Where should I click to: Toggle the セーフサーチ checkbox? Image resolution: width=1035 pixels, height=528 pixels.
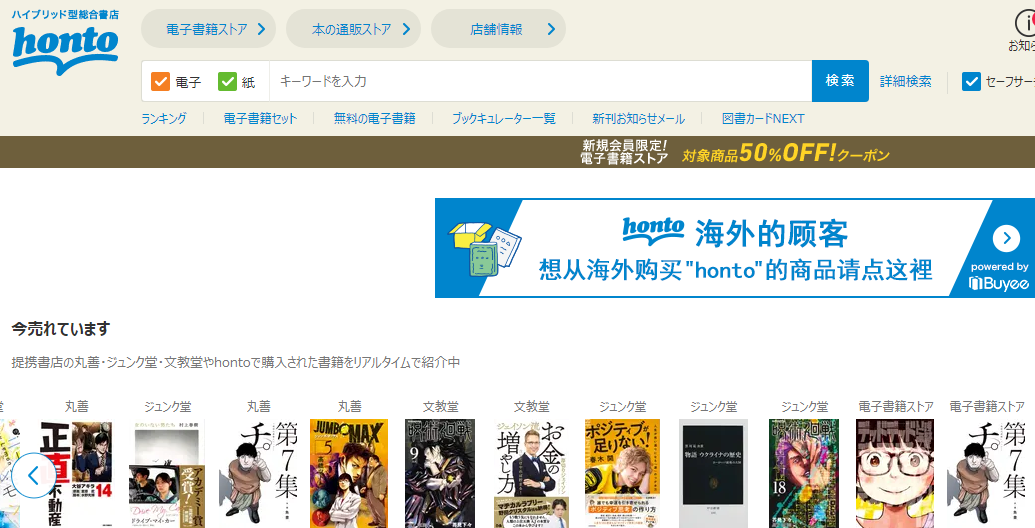[971, 81]
